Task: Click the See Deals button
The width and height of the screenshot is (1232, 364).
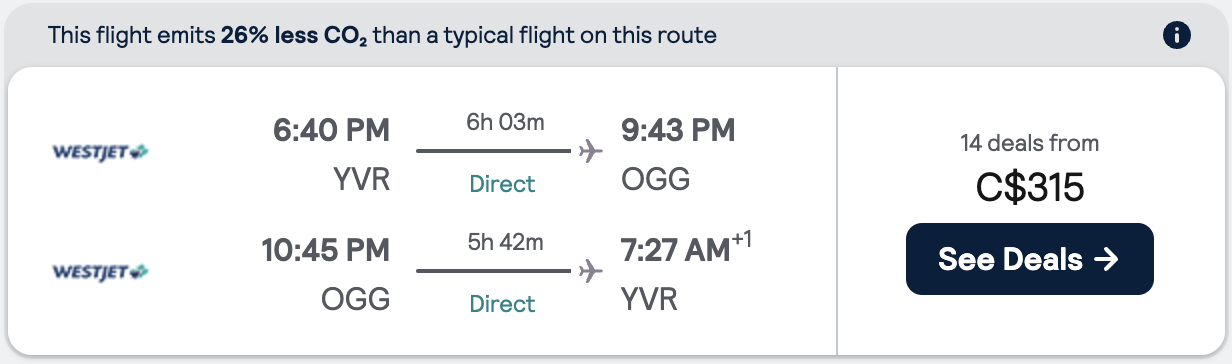Action: (1030, 259)
